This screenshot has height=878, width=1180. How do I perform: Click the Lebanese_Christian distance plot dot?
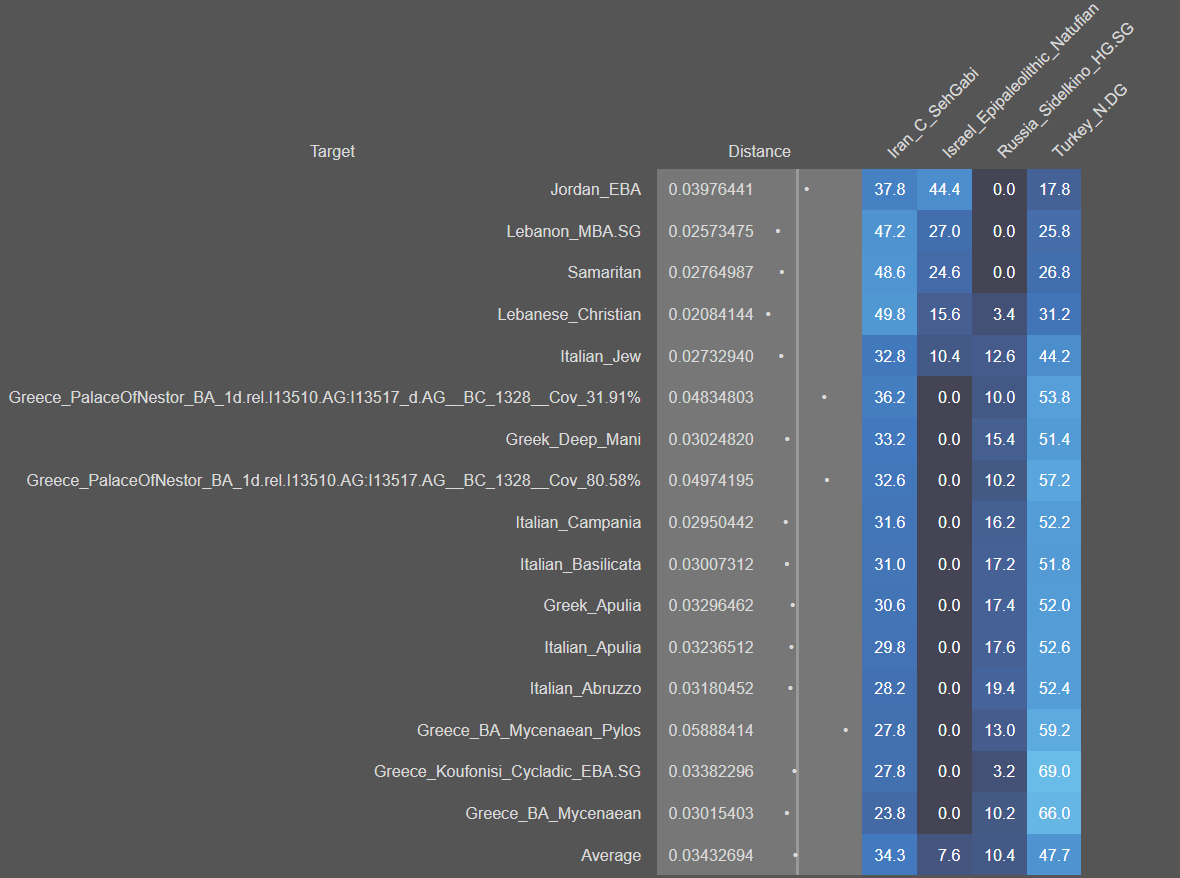[x=768, y=314]
